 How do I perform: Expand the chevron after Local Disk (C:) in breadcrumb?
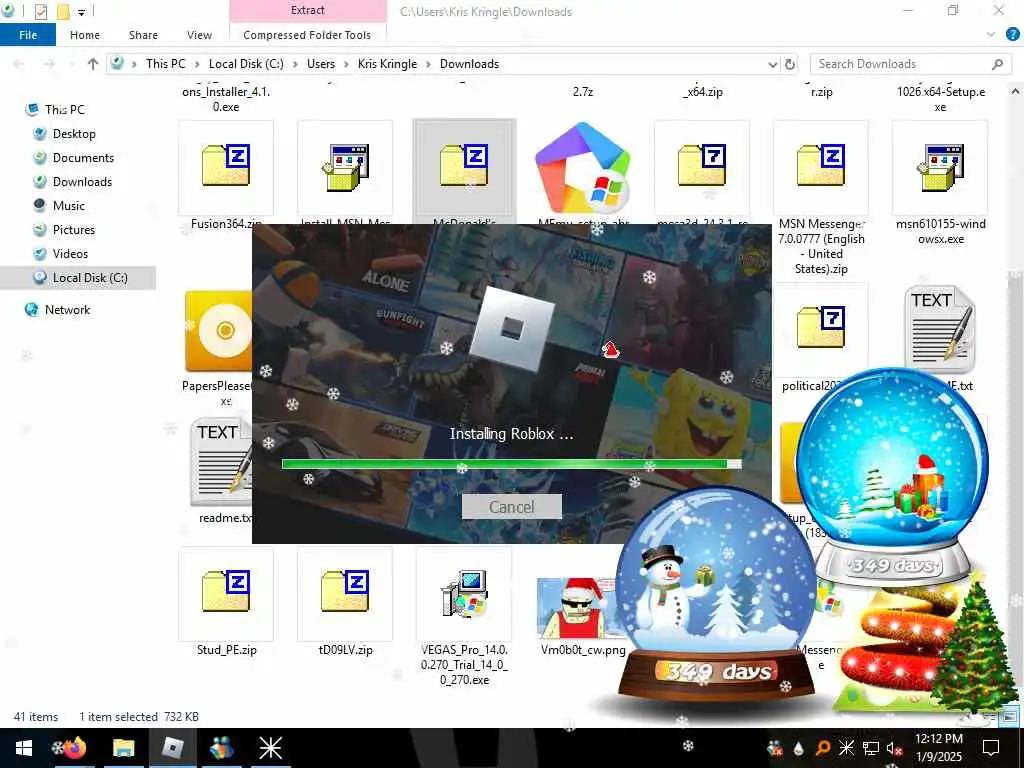[x=295, y=64]
